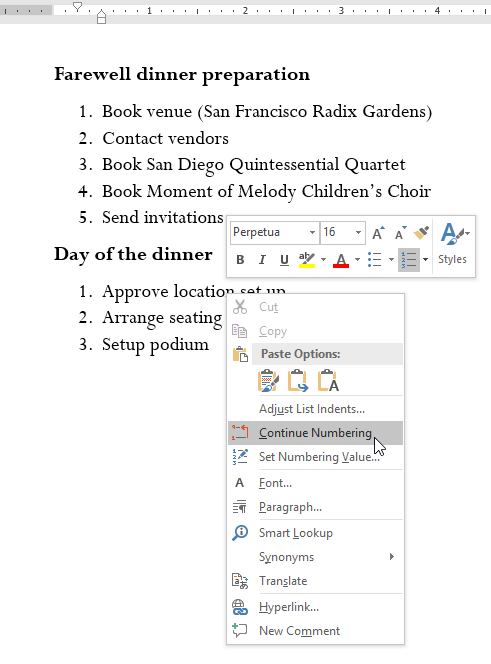Click the Smart Lookup magnifier icon
491x664 pixels.
click(240, 533)
